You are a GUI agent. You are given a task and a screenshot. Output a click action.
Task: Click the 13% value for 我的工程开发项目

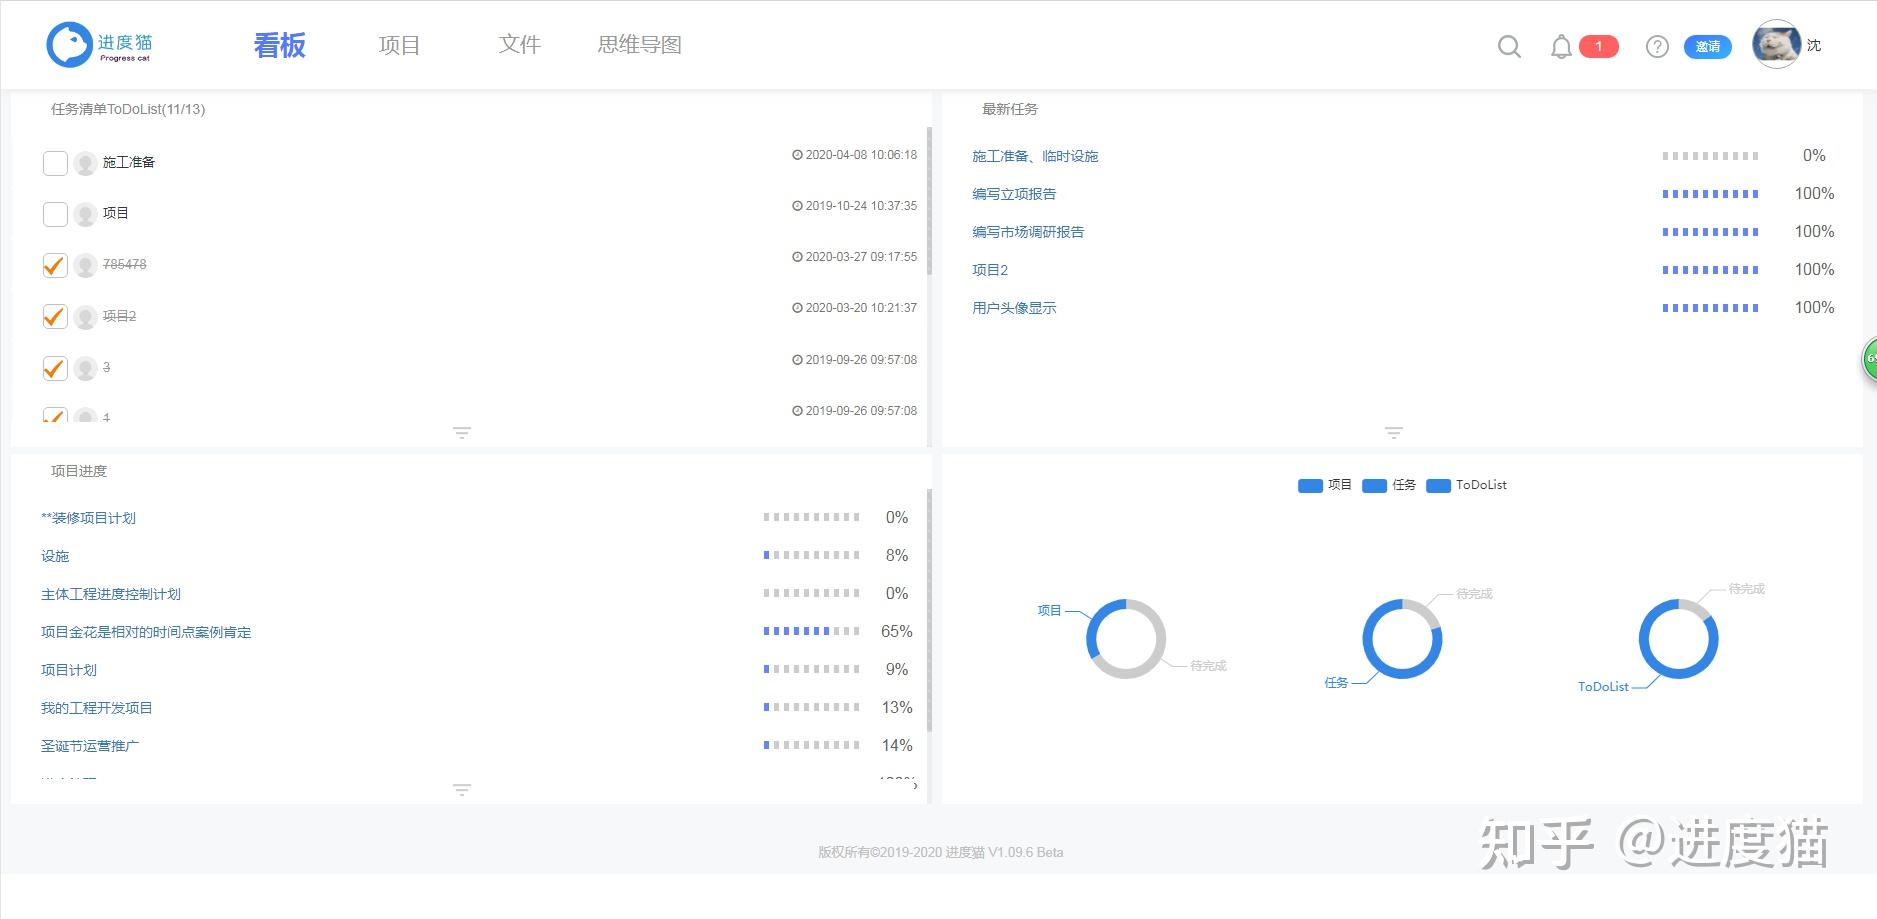[897, 708]
